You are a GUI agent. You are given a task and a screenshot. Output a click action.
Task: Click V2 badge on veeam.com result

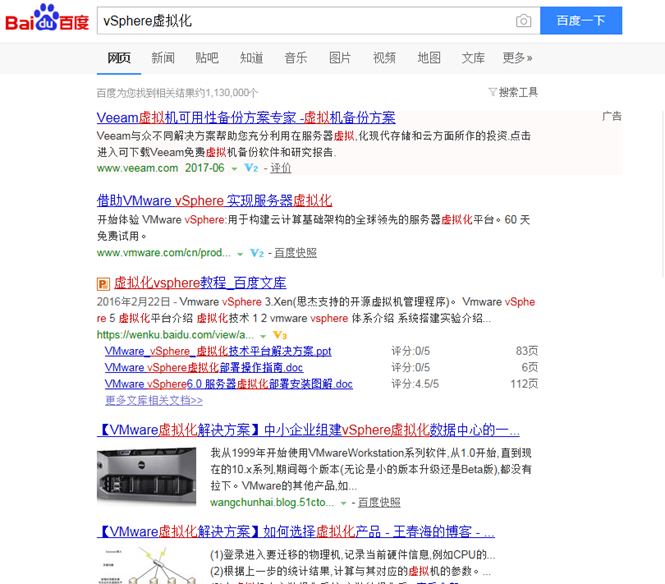pos(251,168)
